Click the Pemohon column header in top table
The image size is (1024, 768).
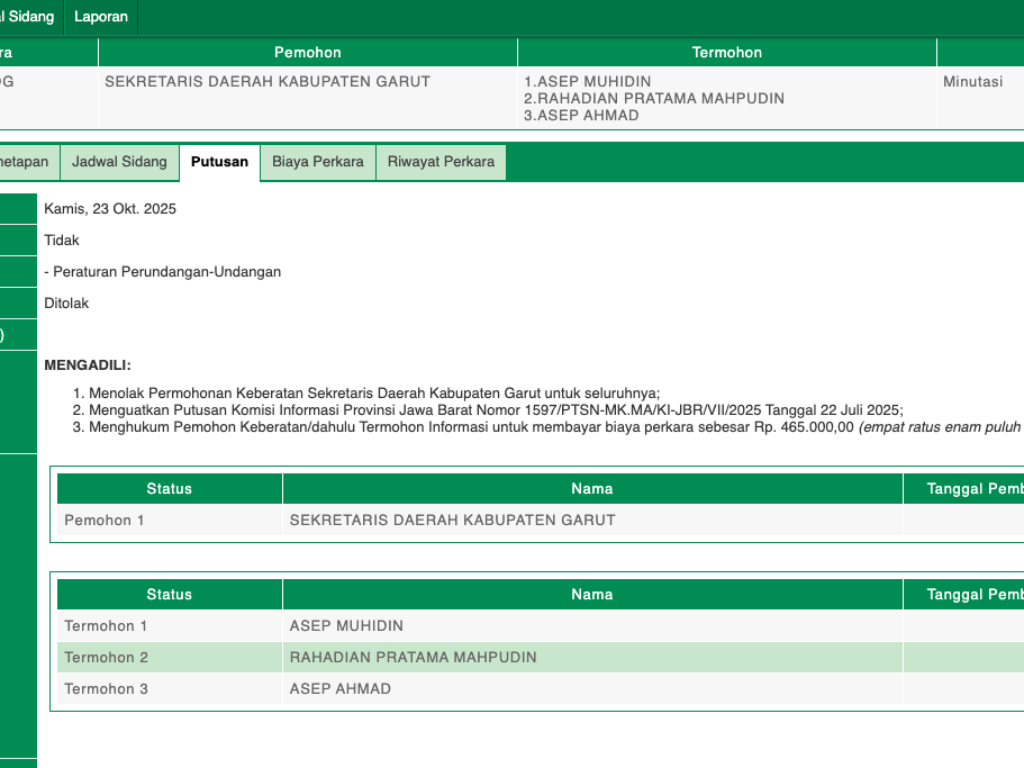coord(307,52)
